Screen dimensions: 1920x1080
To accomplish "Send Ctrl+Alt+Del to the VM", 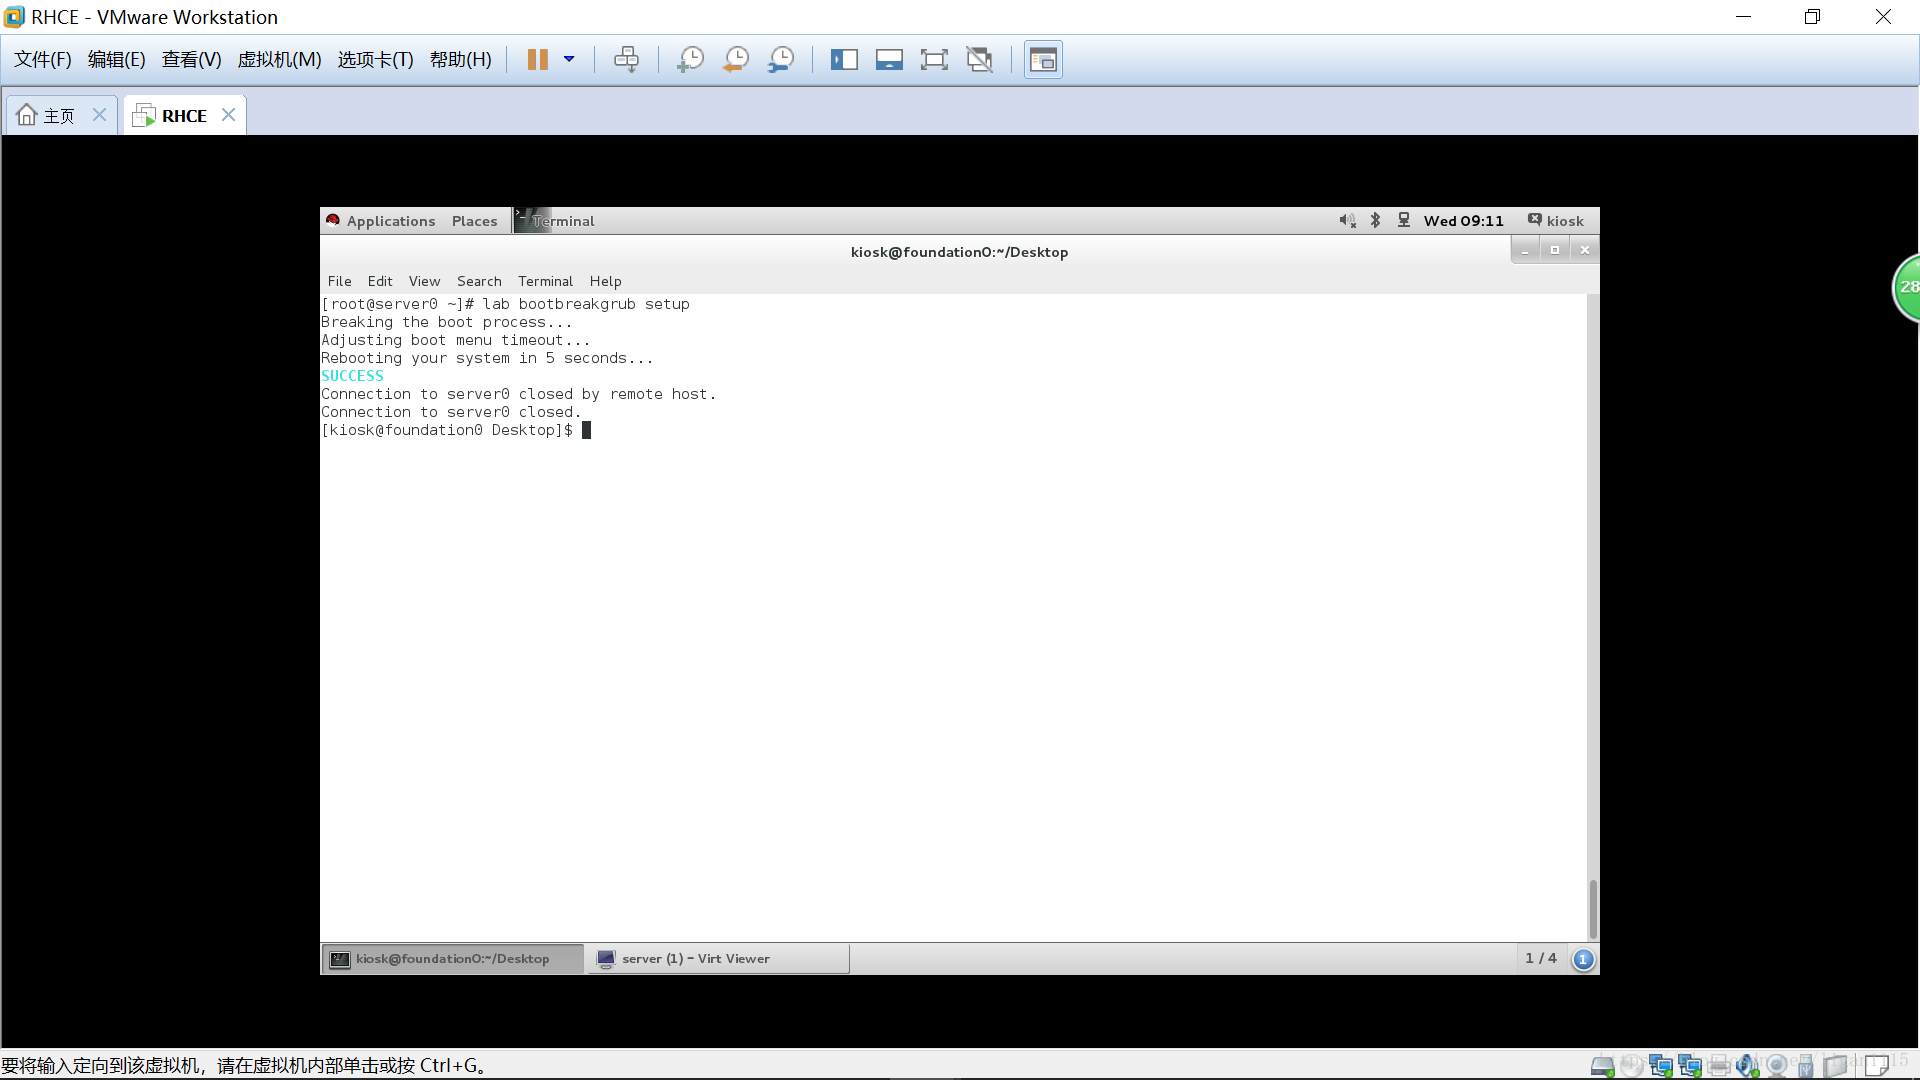I will [626, 60].
